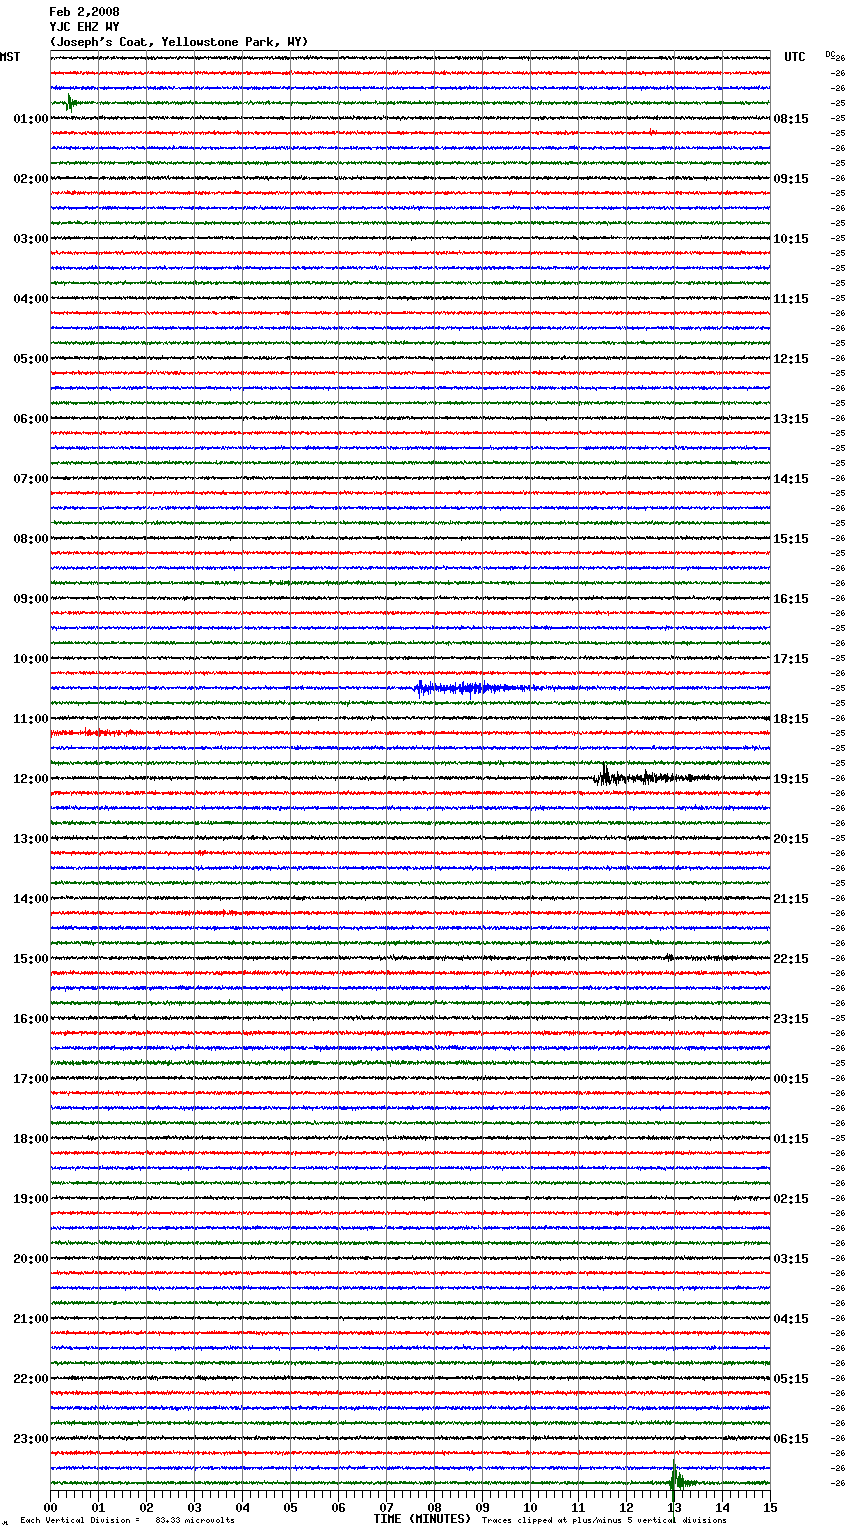Click the UTC time label '11:15'
The width and height of the screenshot is (850, 1534).
pyautogui.click(x=791, y=299)
